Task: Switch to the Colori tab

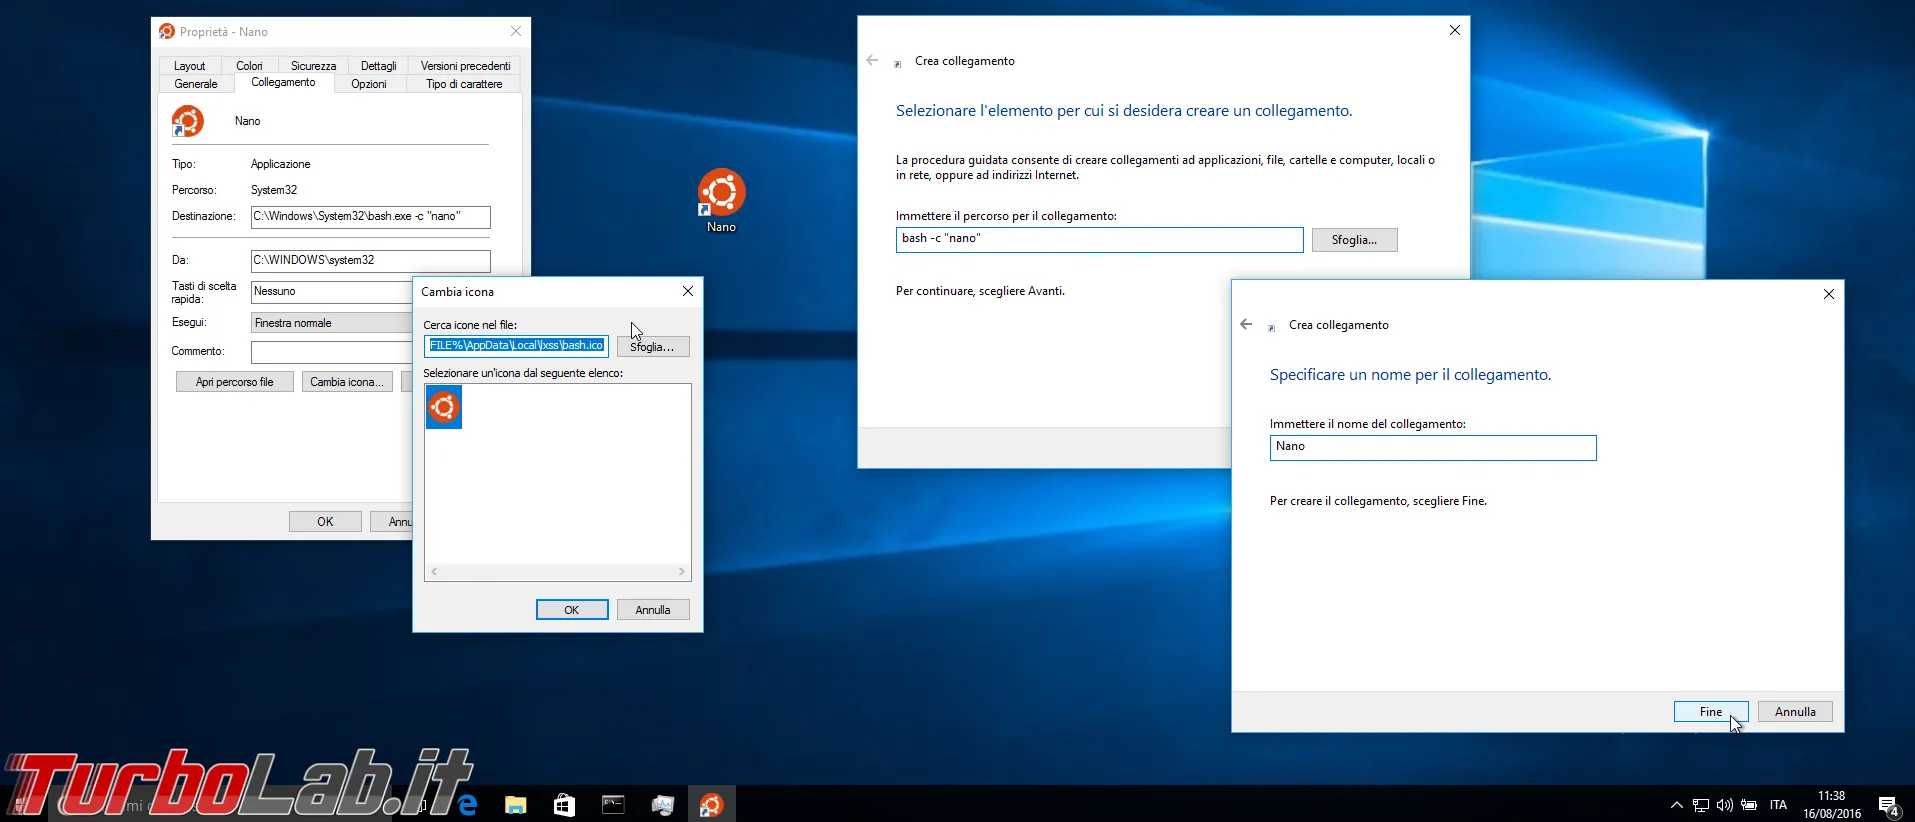Action: [x=249, y=66]
